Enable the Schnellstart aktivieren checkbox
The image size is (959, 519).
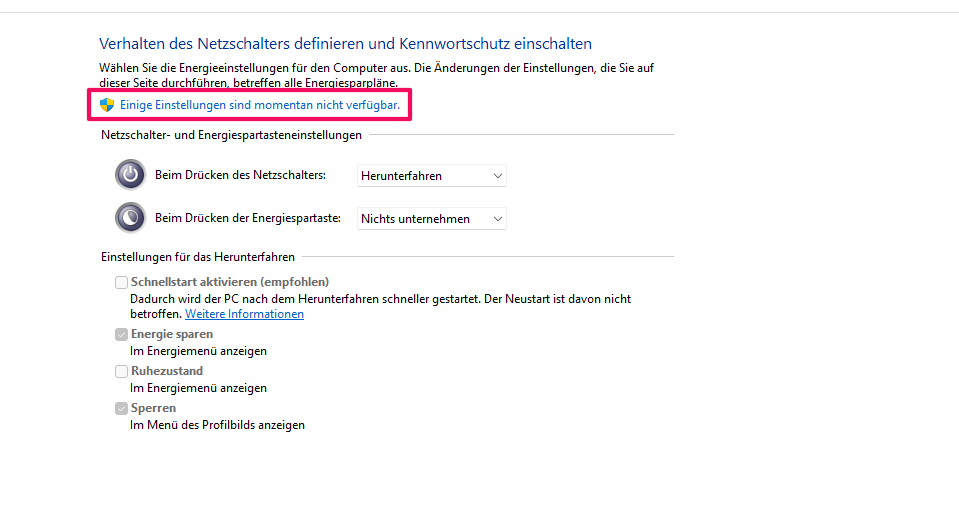[122, 282]
